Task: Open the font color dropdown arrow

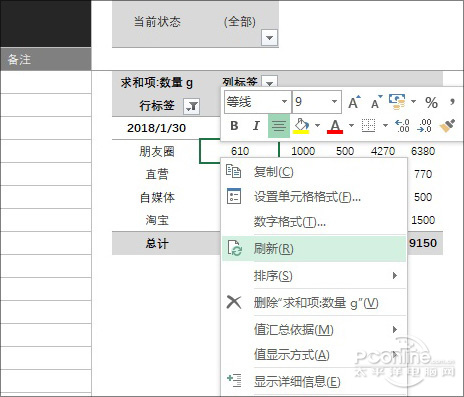Action: 351,126
